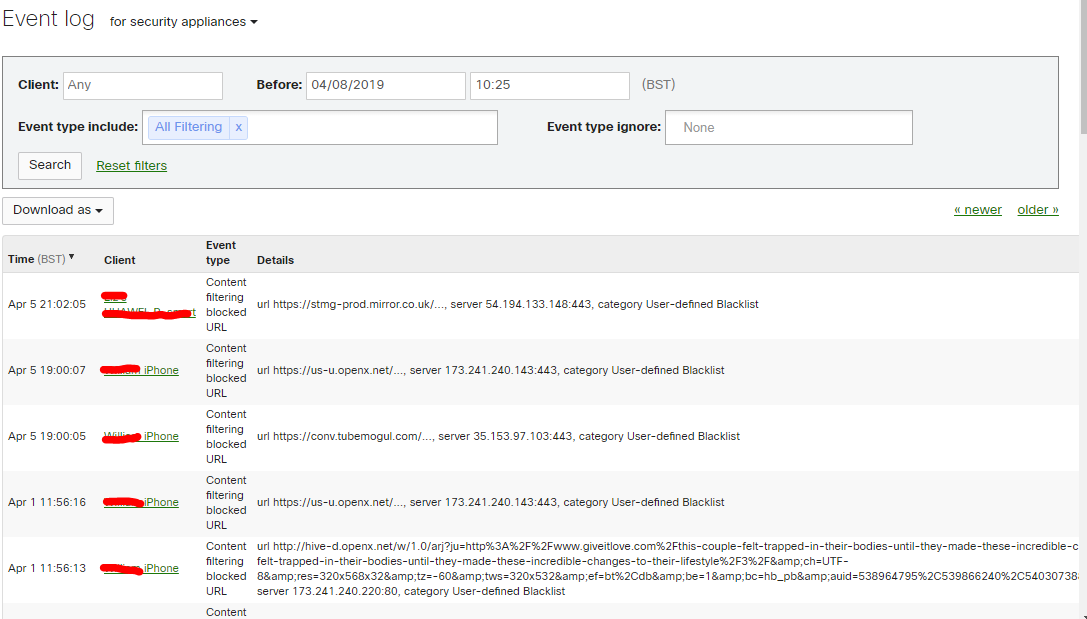This screenshot has height=619, width=1087.
Task: Click the 'Event log' page heading
Action: [48, 18]
